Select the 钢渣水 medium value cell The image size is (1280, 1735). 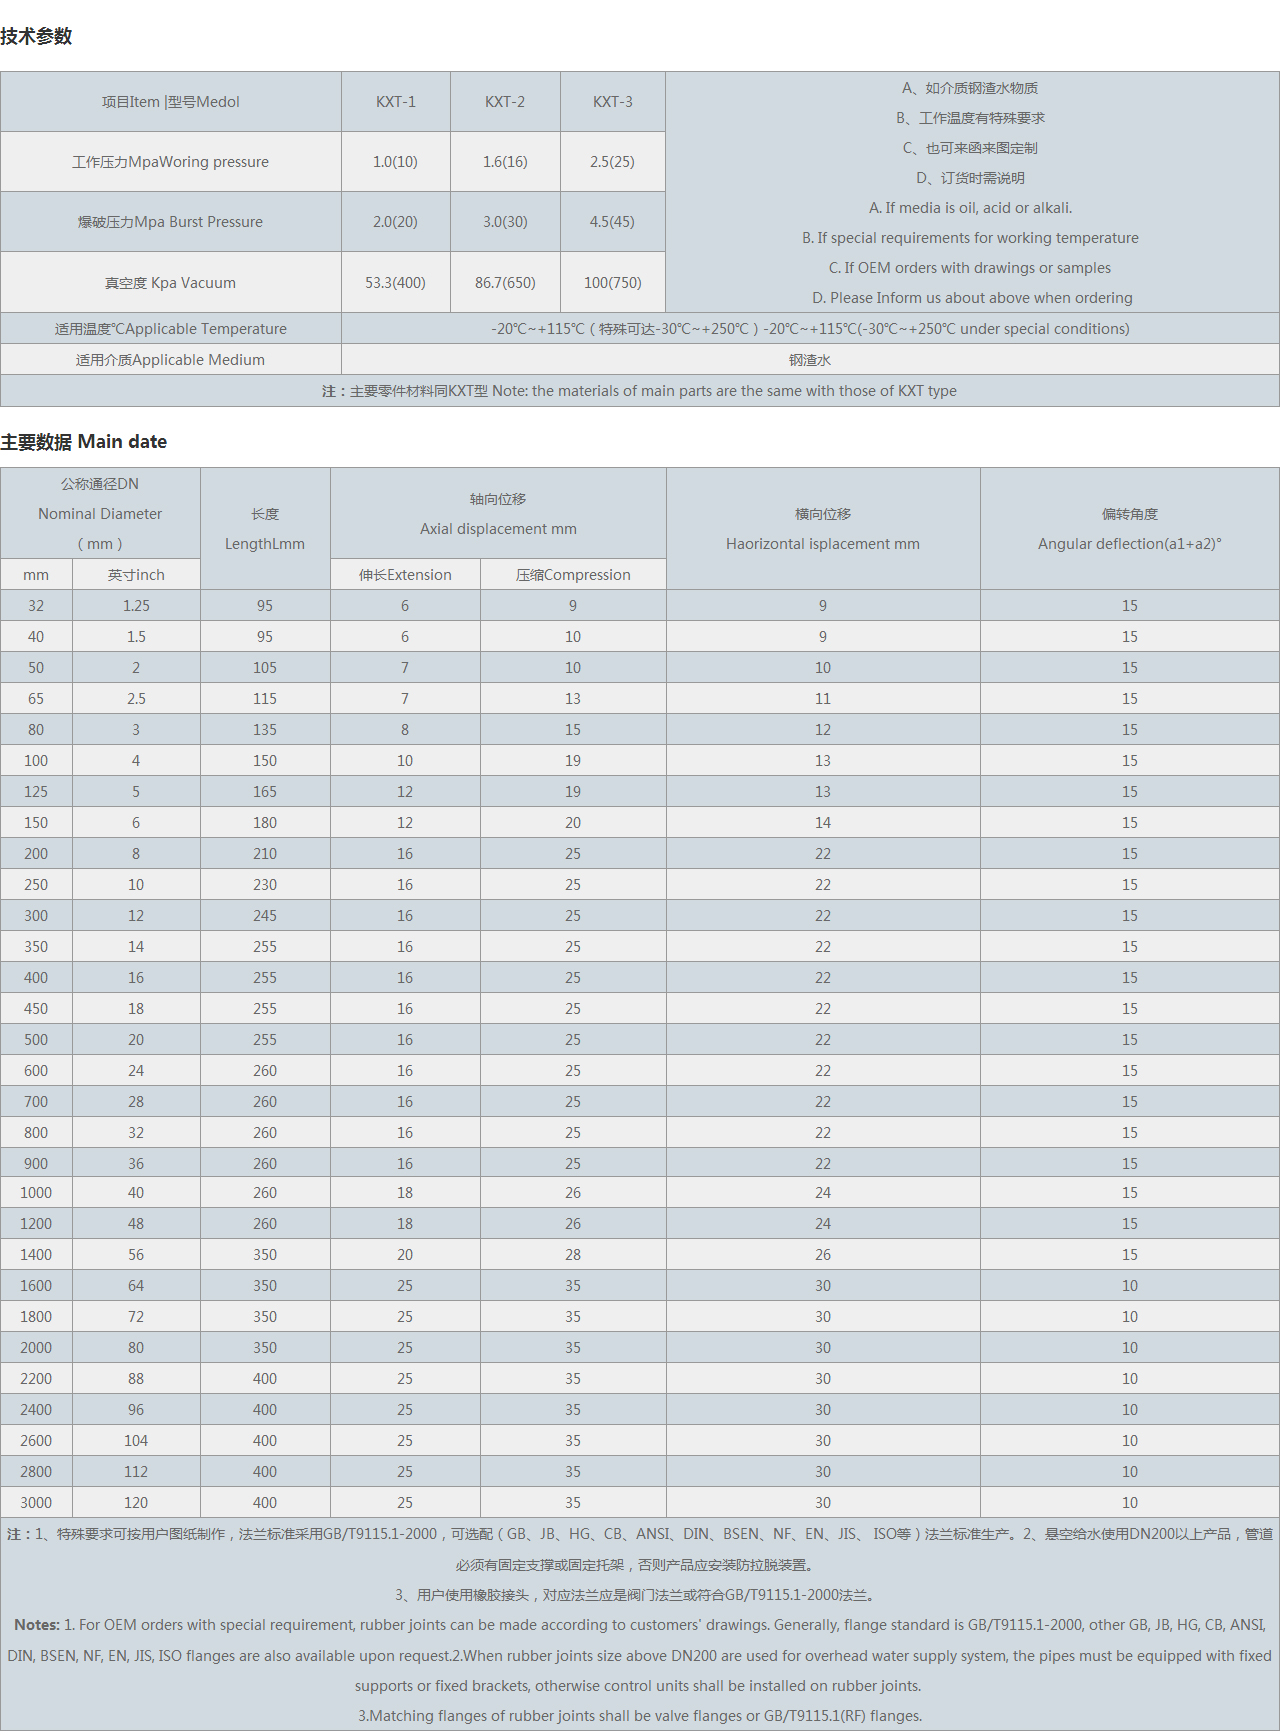[809, 360]
